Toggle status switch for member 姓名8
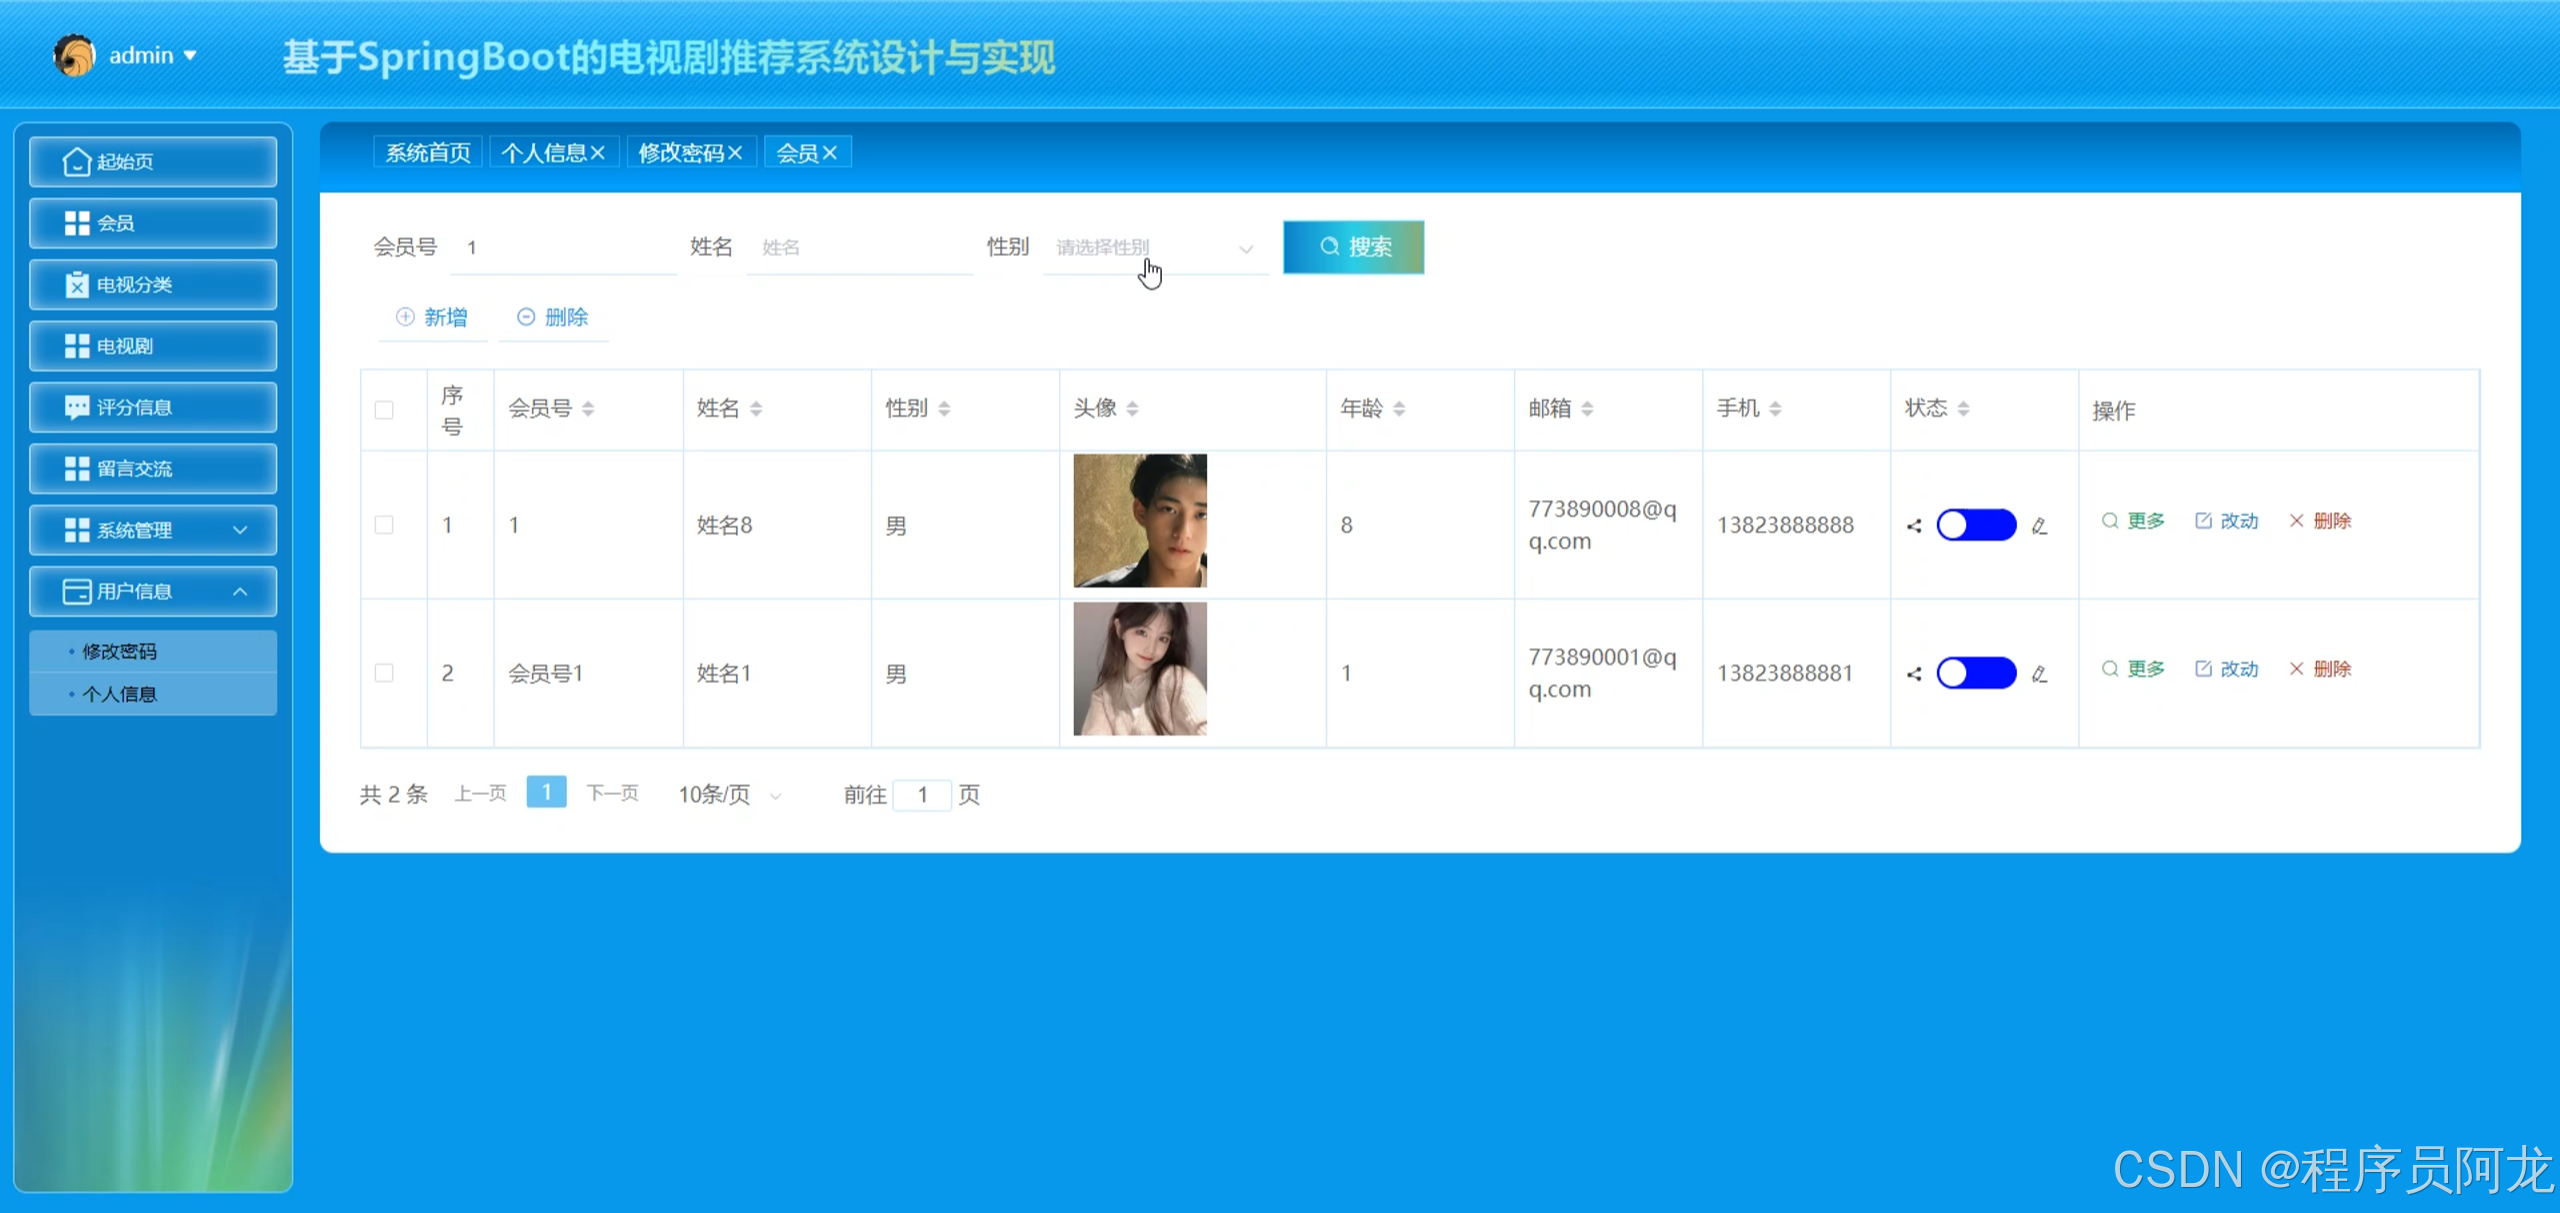The height and width of the screenshot is (1213, 2560). click(x=1976, y=525)
